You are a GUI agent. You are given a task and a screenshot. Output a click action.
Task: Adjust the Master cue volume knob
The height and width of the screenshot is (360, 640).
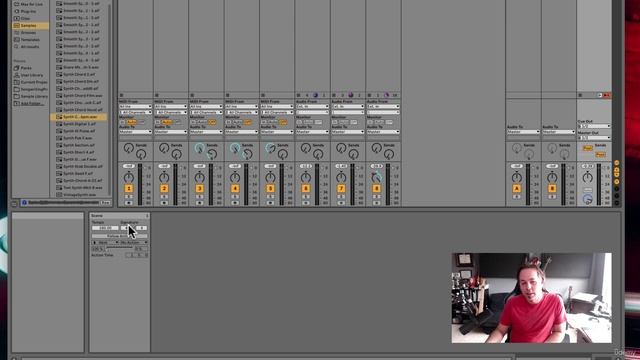click(x=587, y=199)
